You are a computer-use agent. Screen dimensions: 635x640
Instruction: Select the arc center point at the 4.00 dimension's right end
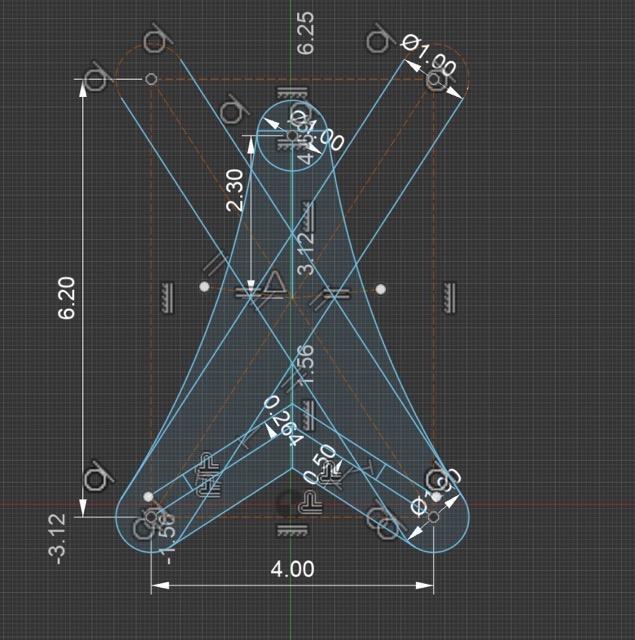pyautogui.click(x=433, y=517)
